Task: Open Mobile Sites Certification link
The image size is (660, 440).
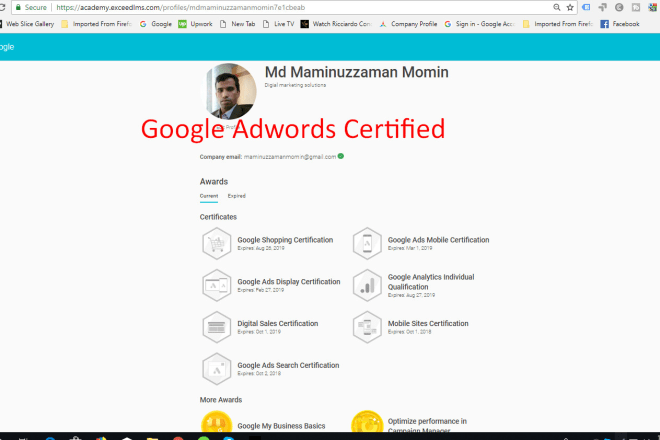Action: point(428,323)
